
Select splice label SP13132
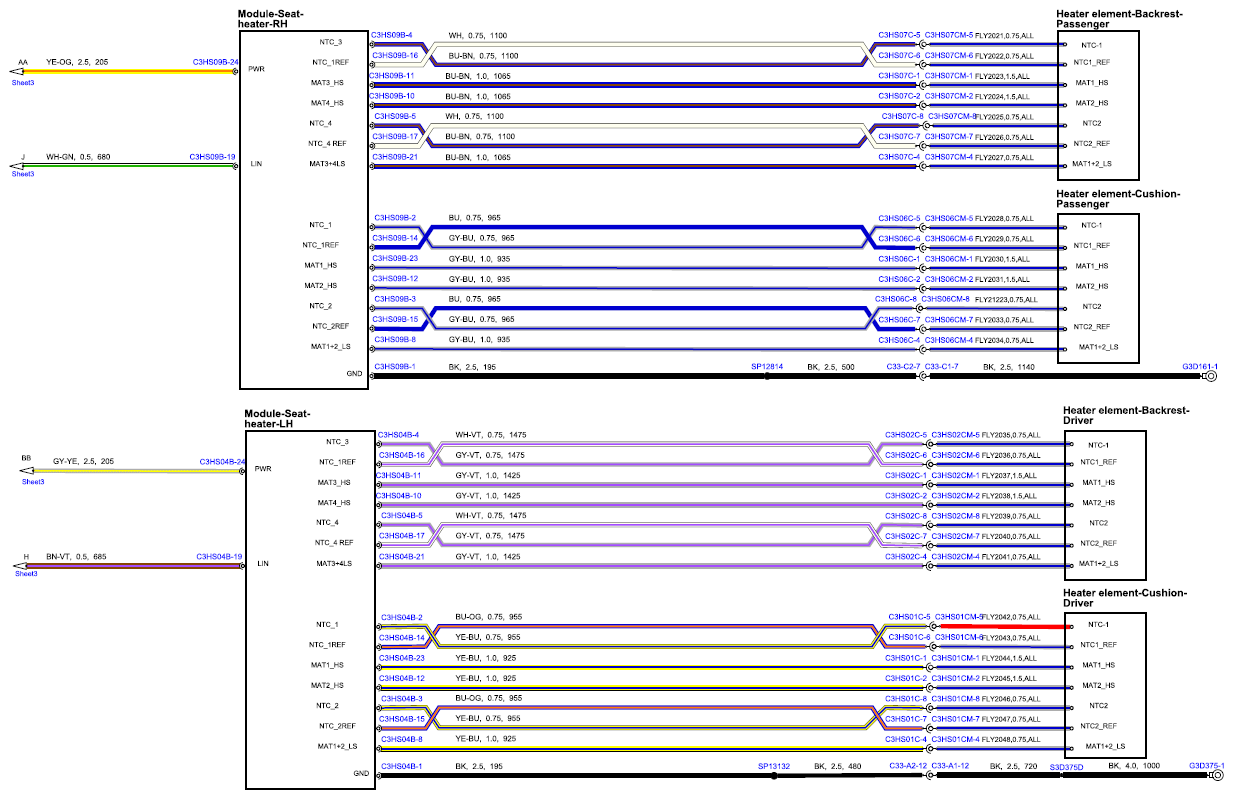point(774,766)
